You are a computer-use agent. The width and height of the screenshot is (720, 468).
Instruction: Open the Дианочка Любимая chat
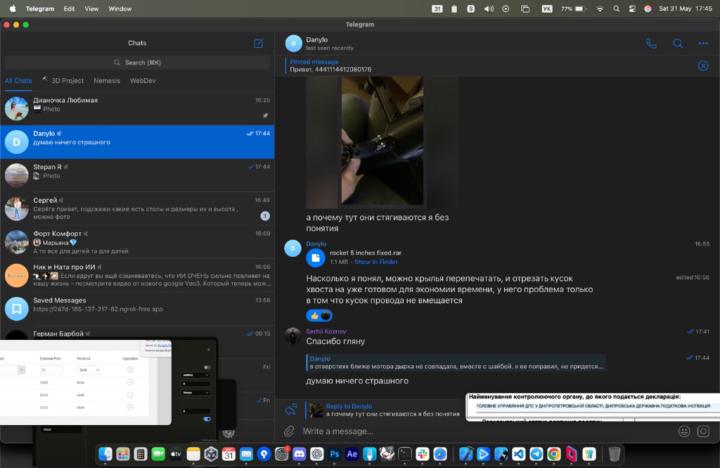[137, 108]
